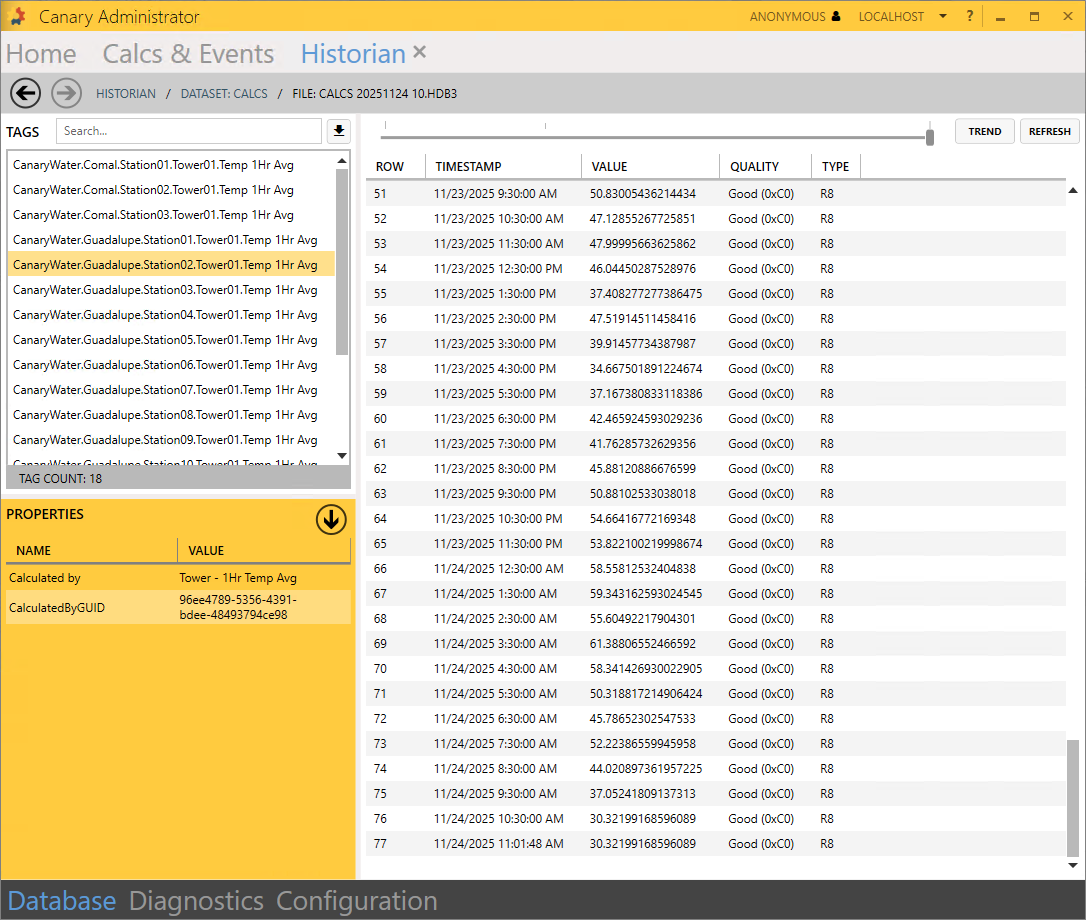Collapse the Properties panel with the down-arrow icon
This screenshot has width=1086, height=920.
(331, 519)
